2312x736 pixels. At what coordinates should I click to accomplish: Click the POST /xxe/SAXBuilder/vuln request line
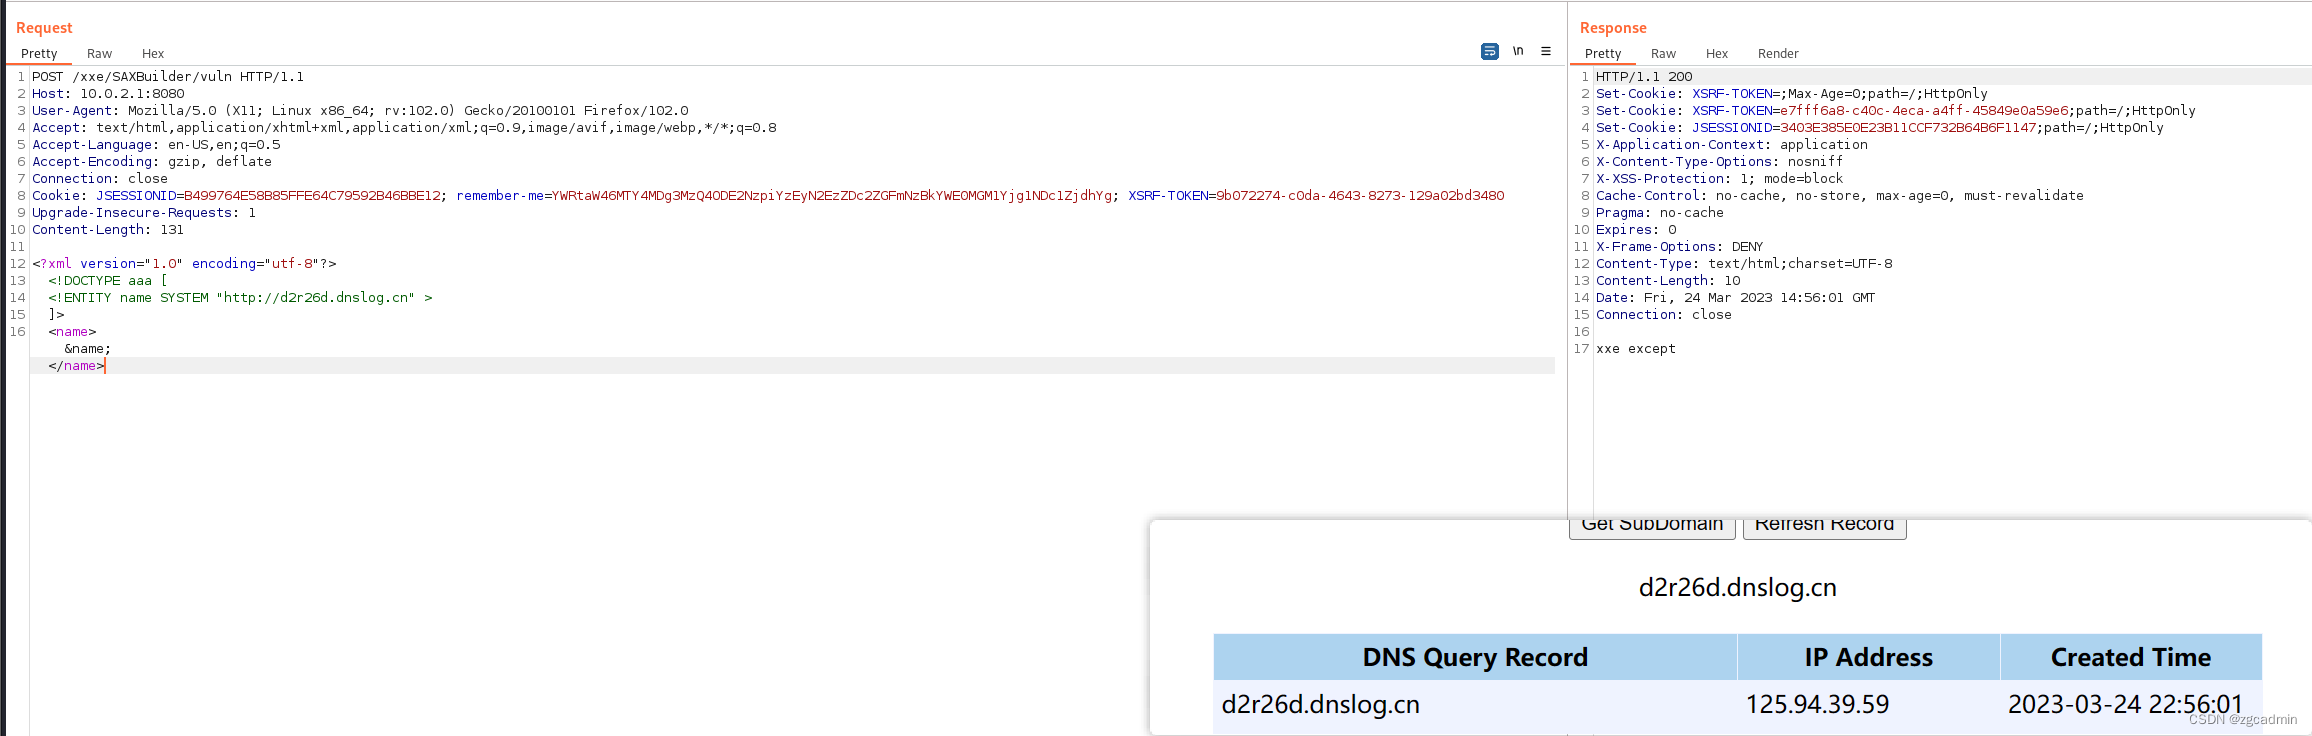168,77
